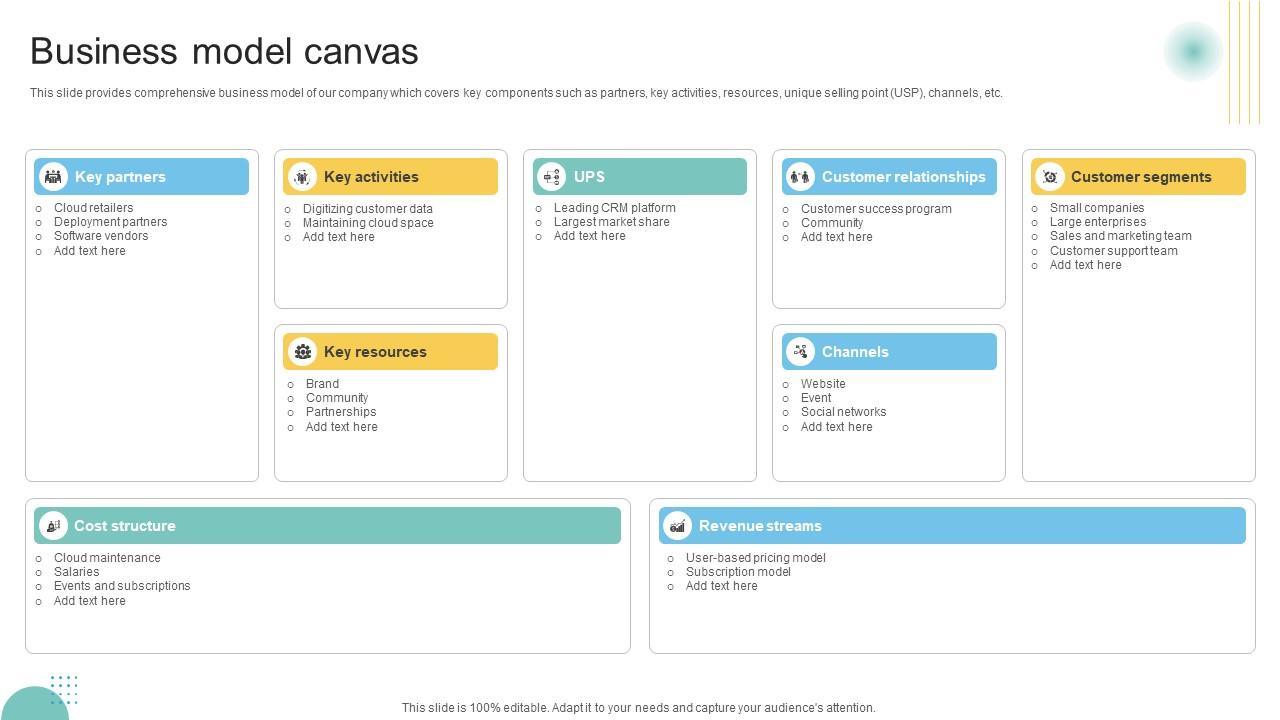Click the Partnerships bullet
This screenshot has width=1280, height=720.
click(x=341, y=412)
